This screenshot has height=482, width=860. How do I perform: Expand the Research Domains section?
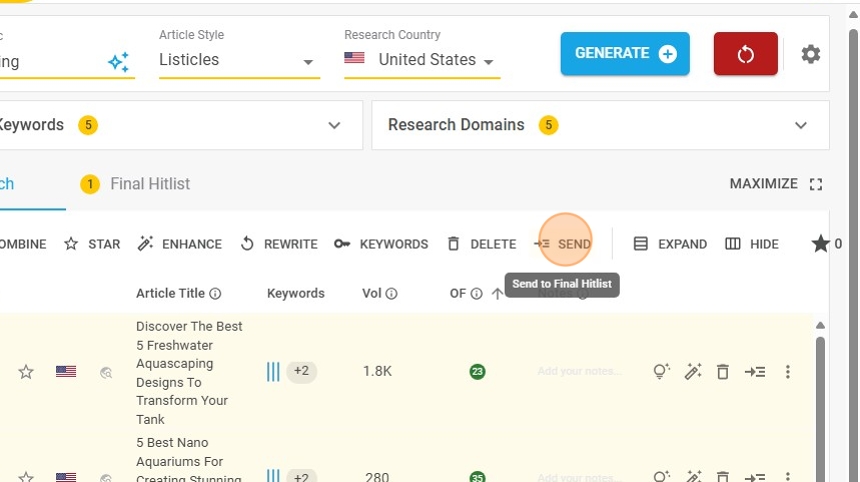click(x=800, y=126)
